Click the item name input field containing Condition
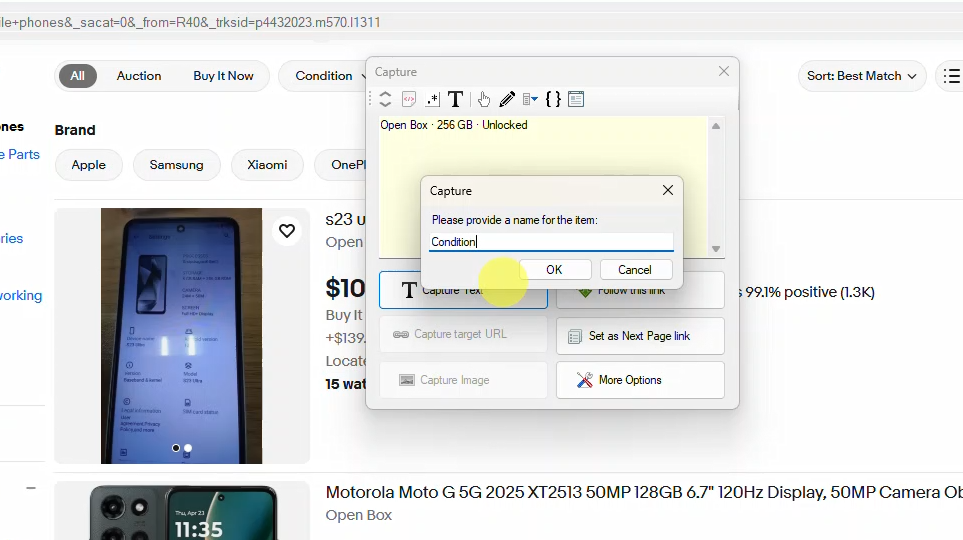The image size is (963, 540). tap(551, 242)
